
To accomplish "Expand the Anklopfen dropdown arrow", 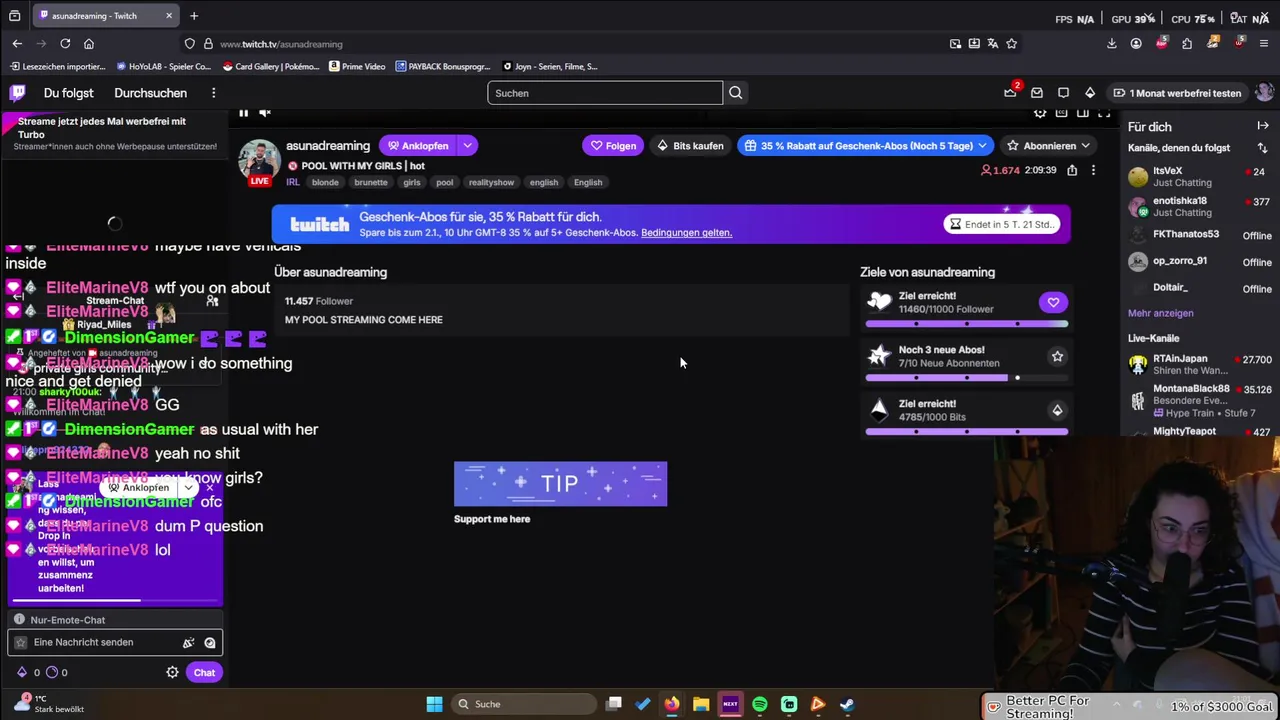I will coord(467,146).
